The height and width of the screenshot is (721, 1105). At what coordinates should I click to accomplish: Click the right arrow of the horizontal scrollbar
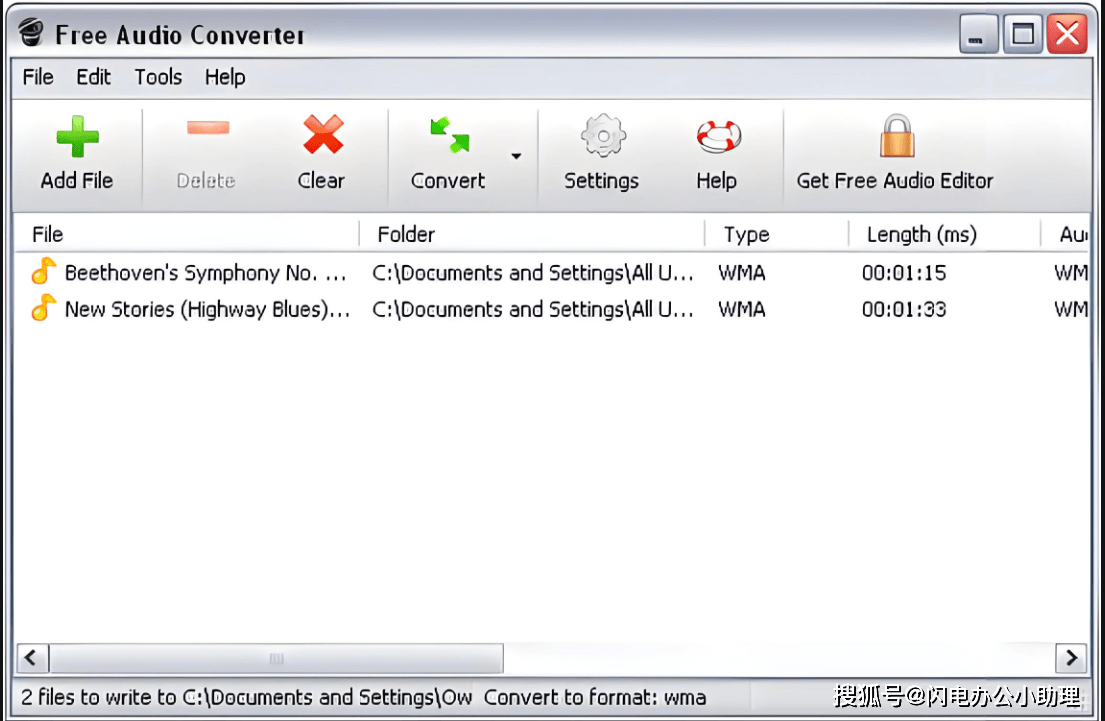(1072, 658)
